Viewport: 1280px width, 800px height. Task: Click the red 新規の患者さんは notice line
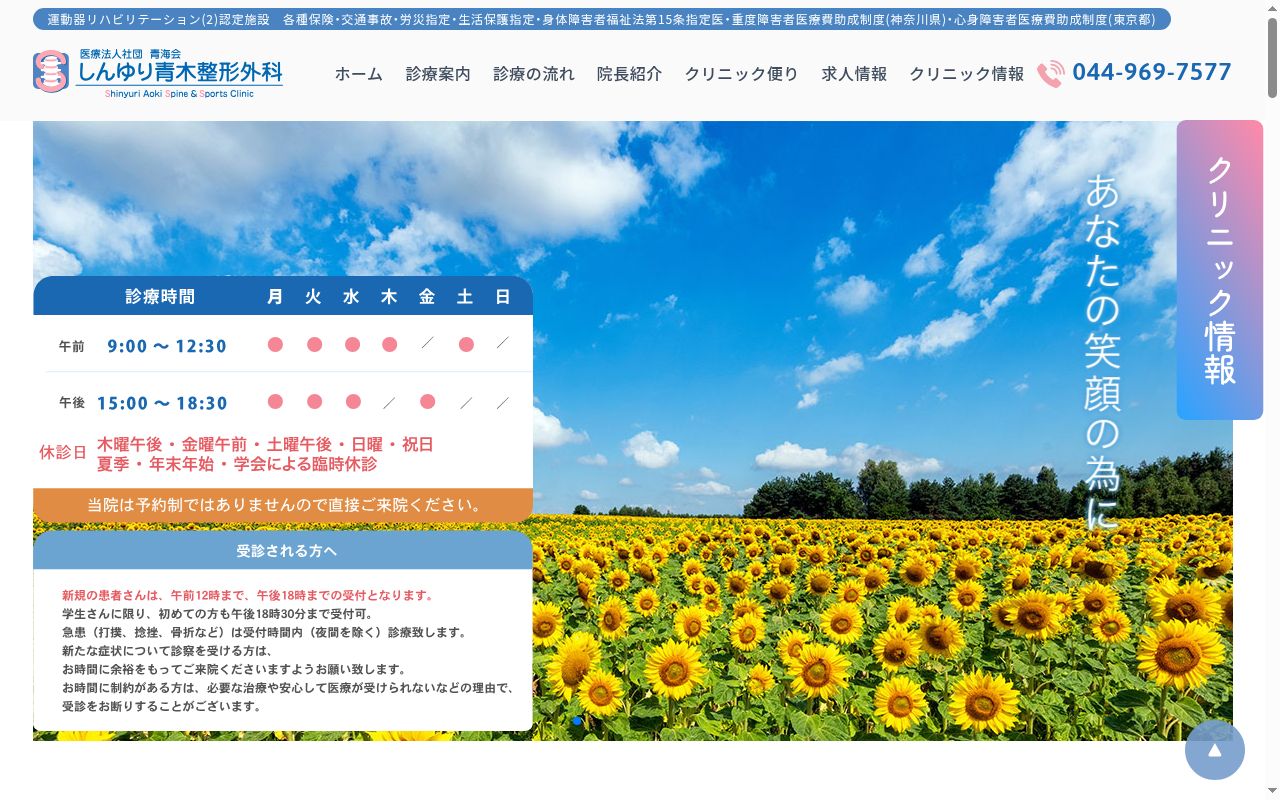[x=248, y=595]
